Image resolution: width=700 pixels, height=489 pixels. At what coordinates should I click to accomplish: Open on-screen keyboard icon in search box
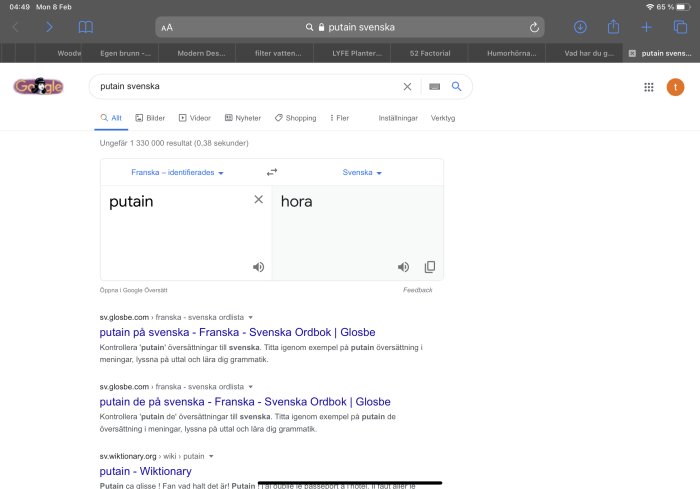click(x=434, y=87)
